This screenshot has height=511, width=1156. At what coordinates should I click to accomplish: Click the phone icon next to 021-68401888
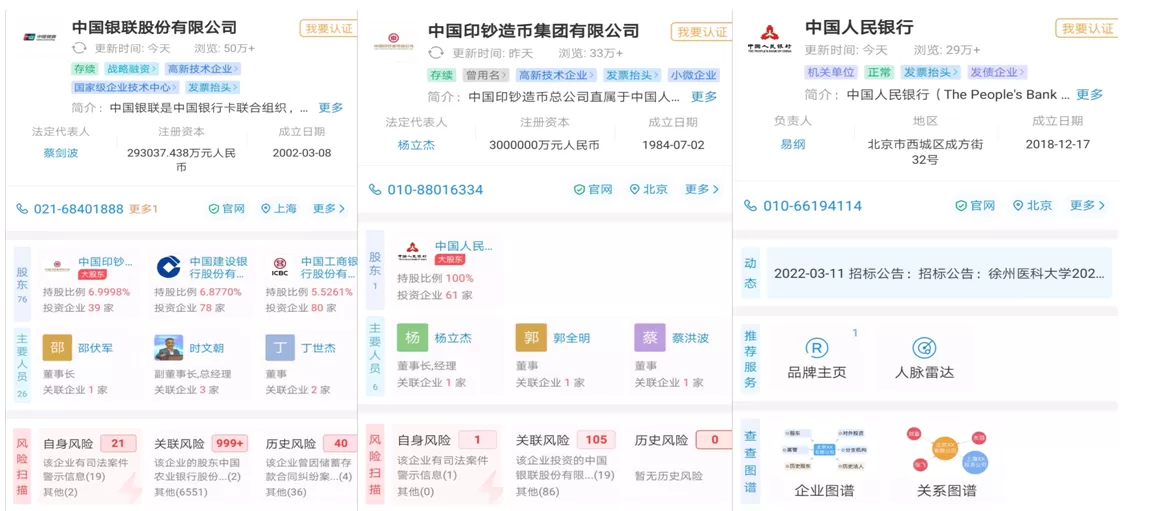[x=23, y=209]
